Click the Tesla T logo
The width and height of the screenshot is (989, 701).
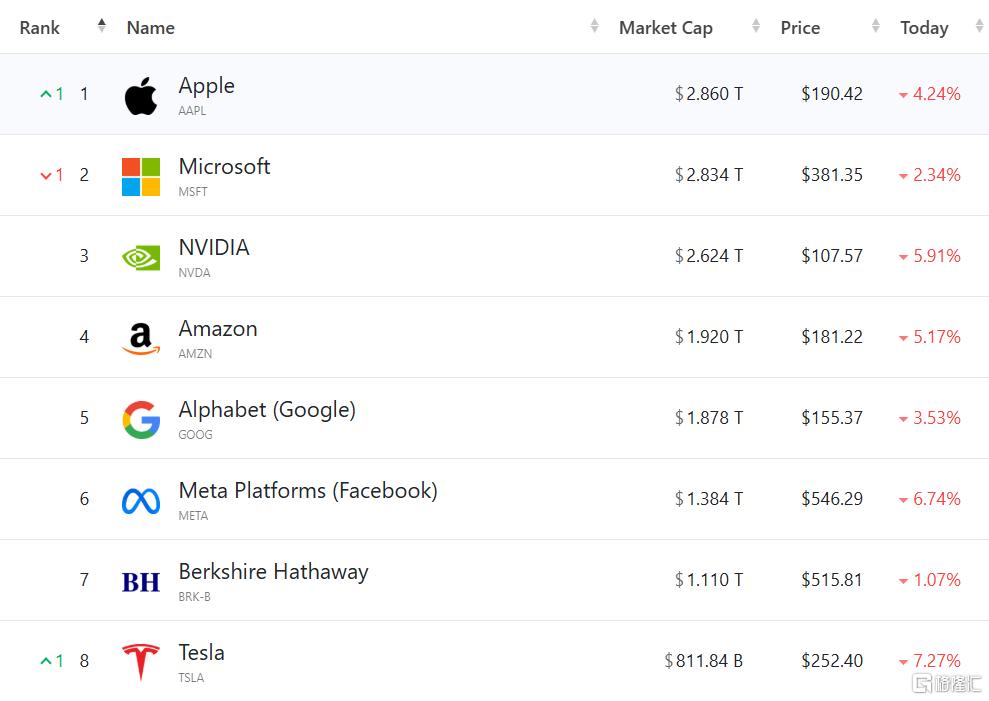141,662
